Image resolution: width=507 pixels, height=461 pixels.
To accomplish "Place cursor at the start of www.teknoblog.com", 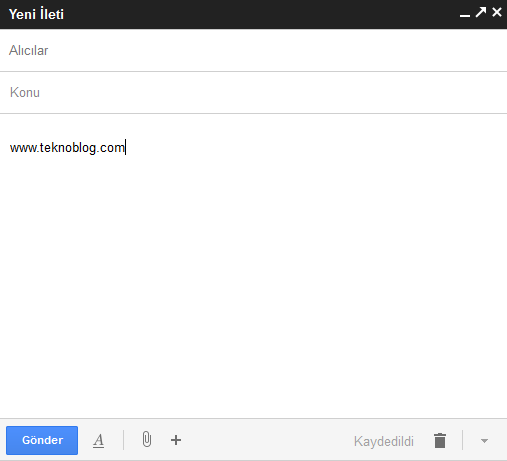I will click(10, 148).
